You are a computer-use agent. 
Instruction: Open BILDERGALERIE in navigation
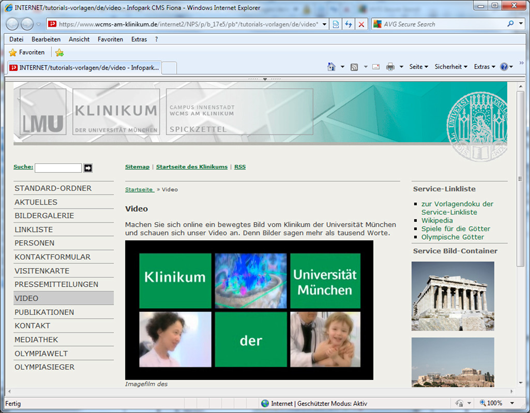pos(64,216)
